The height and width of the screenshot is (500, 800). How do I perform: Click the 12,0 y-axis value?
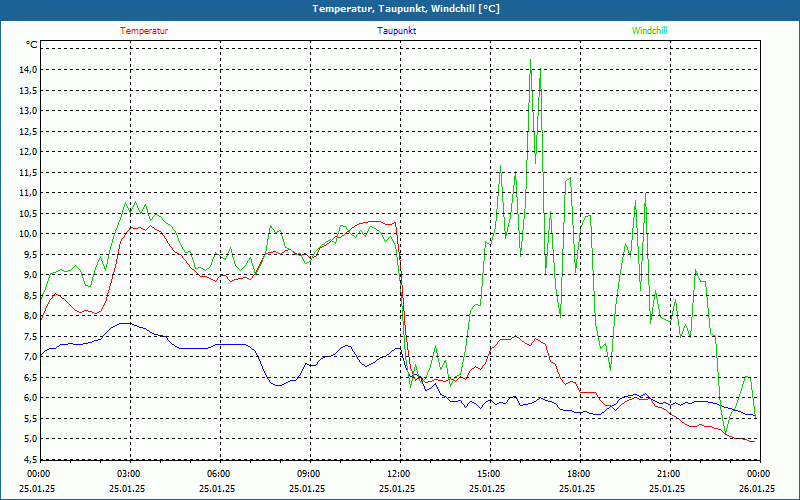tap(29, 152)
